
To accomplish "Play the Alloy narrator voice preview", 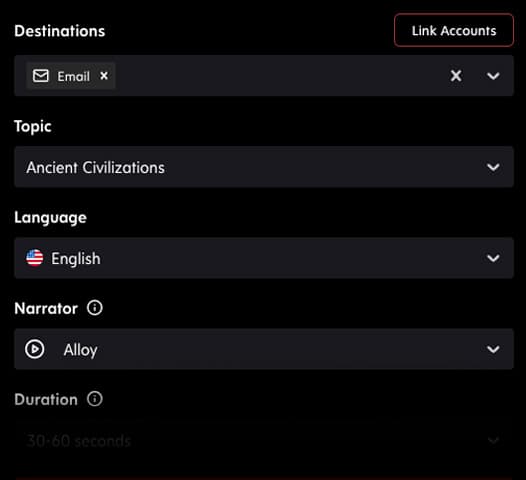I will pyautogui.click(x=35, y=349).
